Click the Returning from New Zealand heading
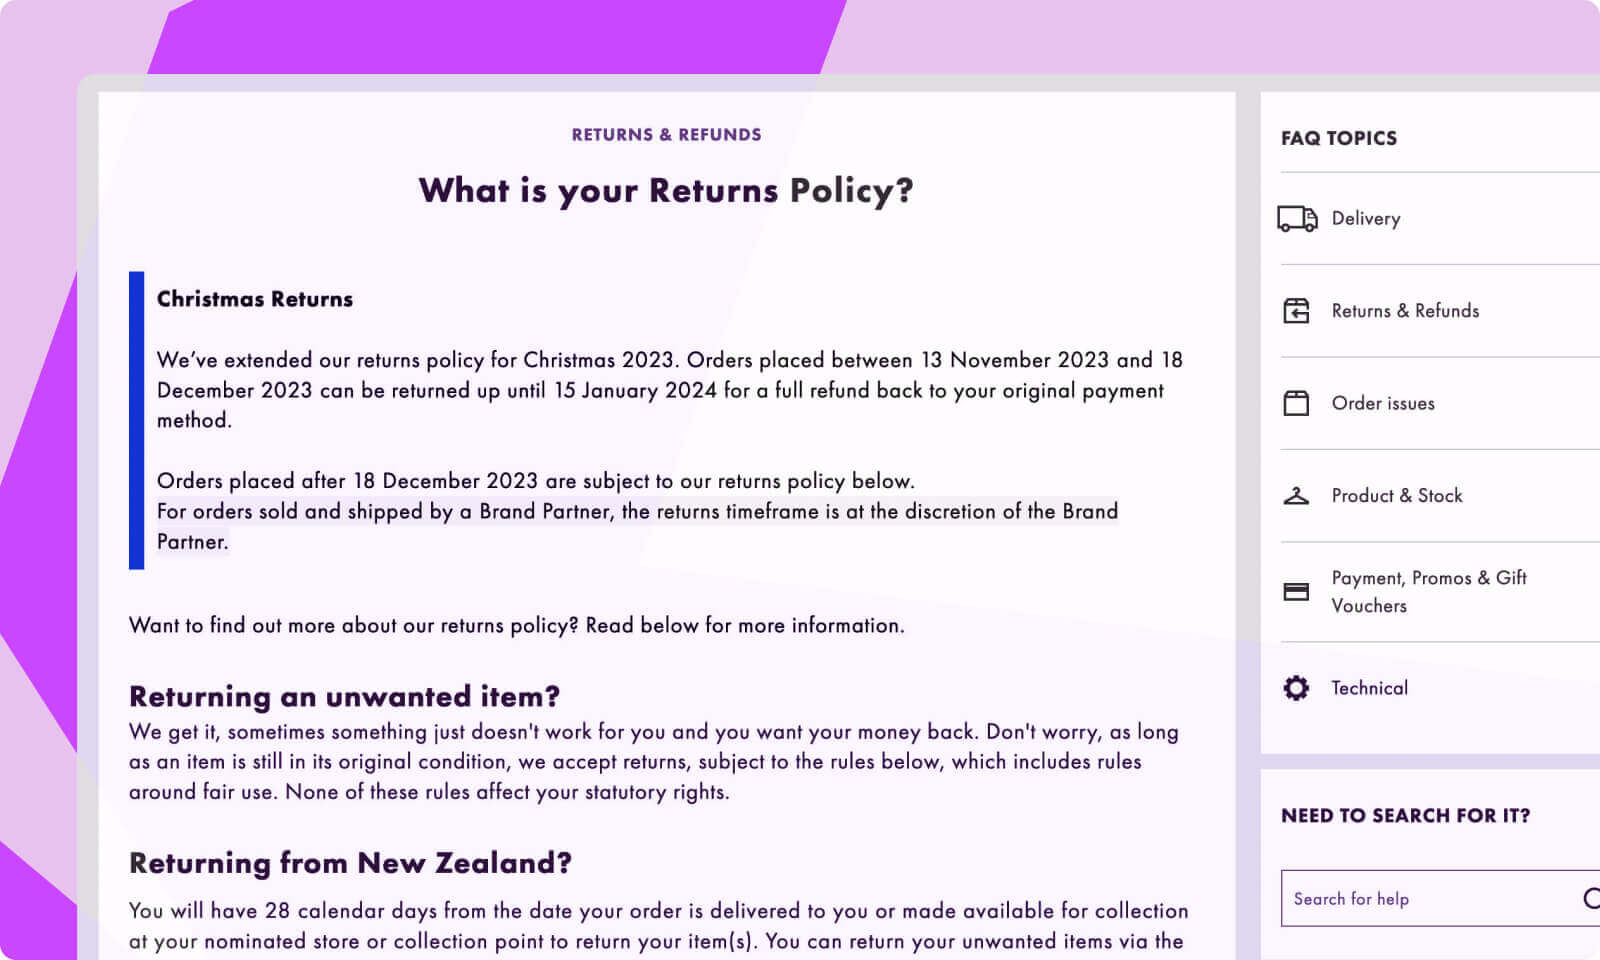Viewport: 1600px width, 960px height. click(349, 863)
